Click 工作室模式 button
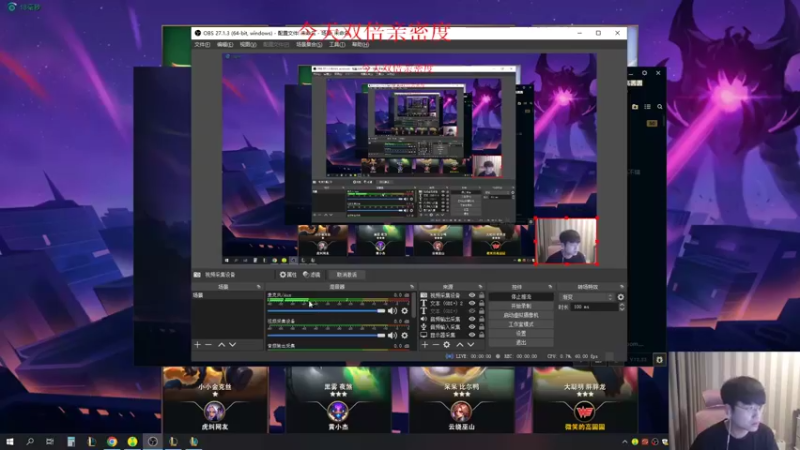 [x=521, y=324]
